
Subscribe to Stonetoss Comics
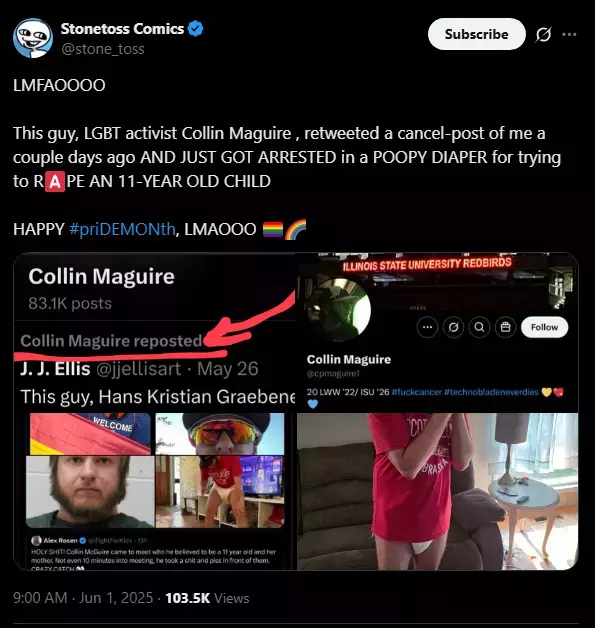pyautogui.click(x=476, y=34)
